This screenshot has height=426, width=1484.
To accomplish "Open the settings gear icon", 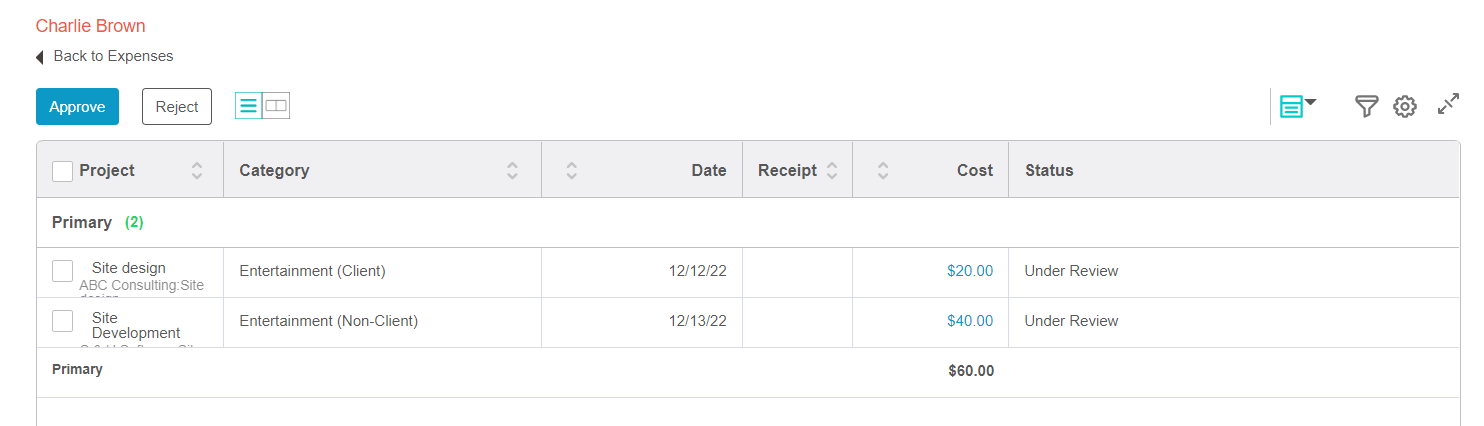I will (x=1405, y=106).
